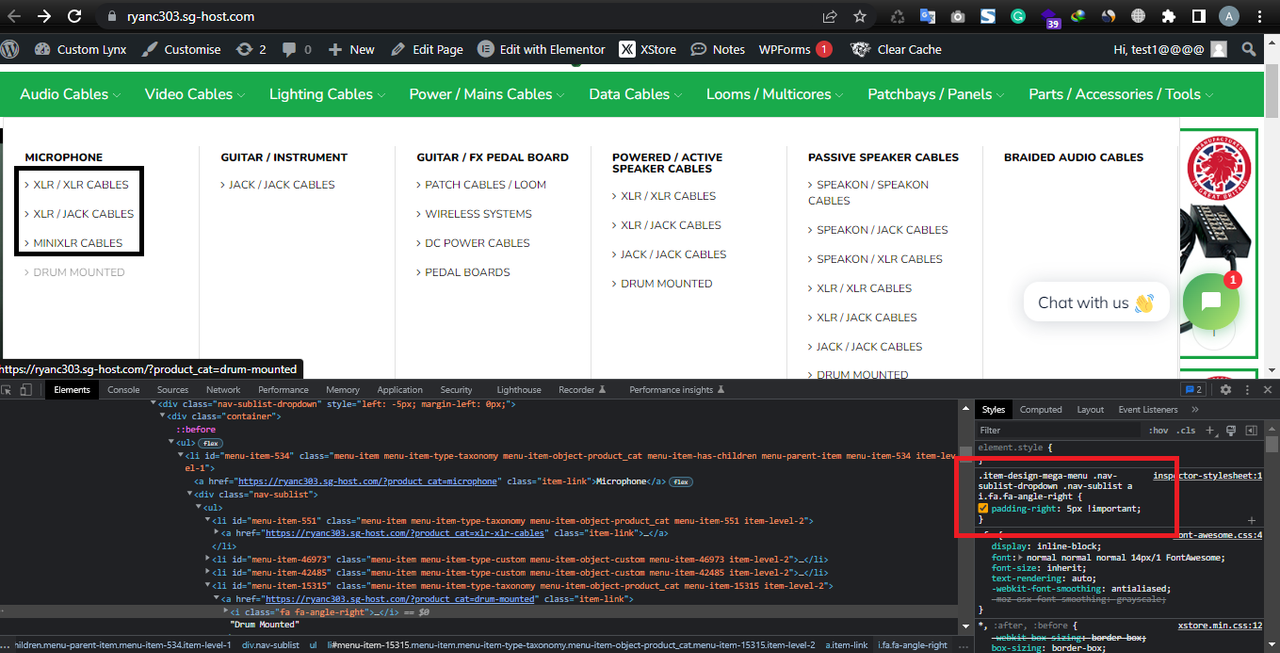Viewport: 1280px width, 653px height.
Task: Add a new style rule with plus icon
Action: [1209, 430]
